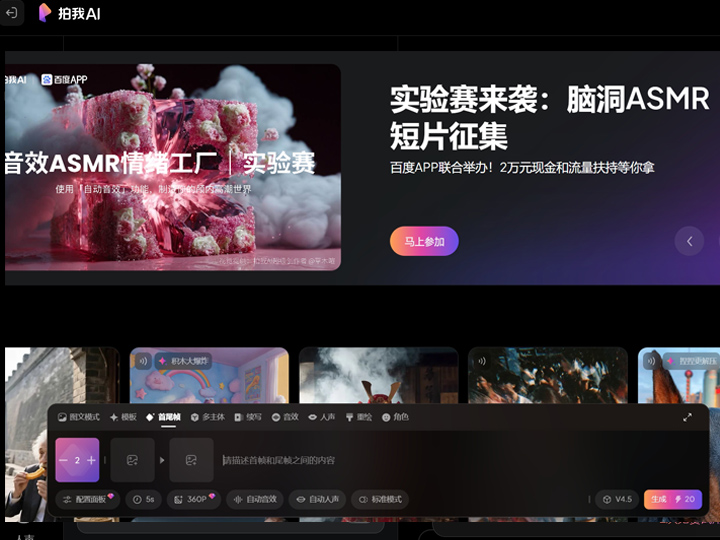Switch to the 重绘 tab
This screenshot has width=720, height=540.
(359, 417)
